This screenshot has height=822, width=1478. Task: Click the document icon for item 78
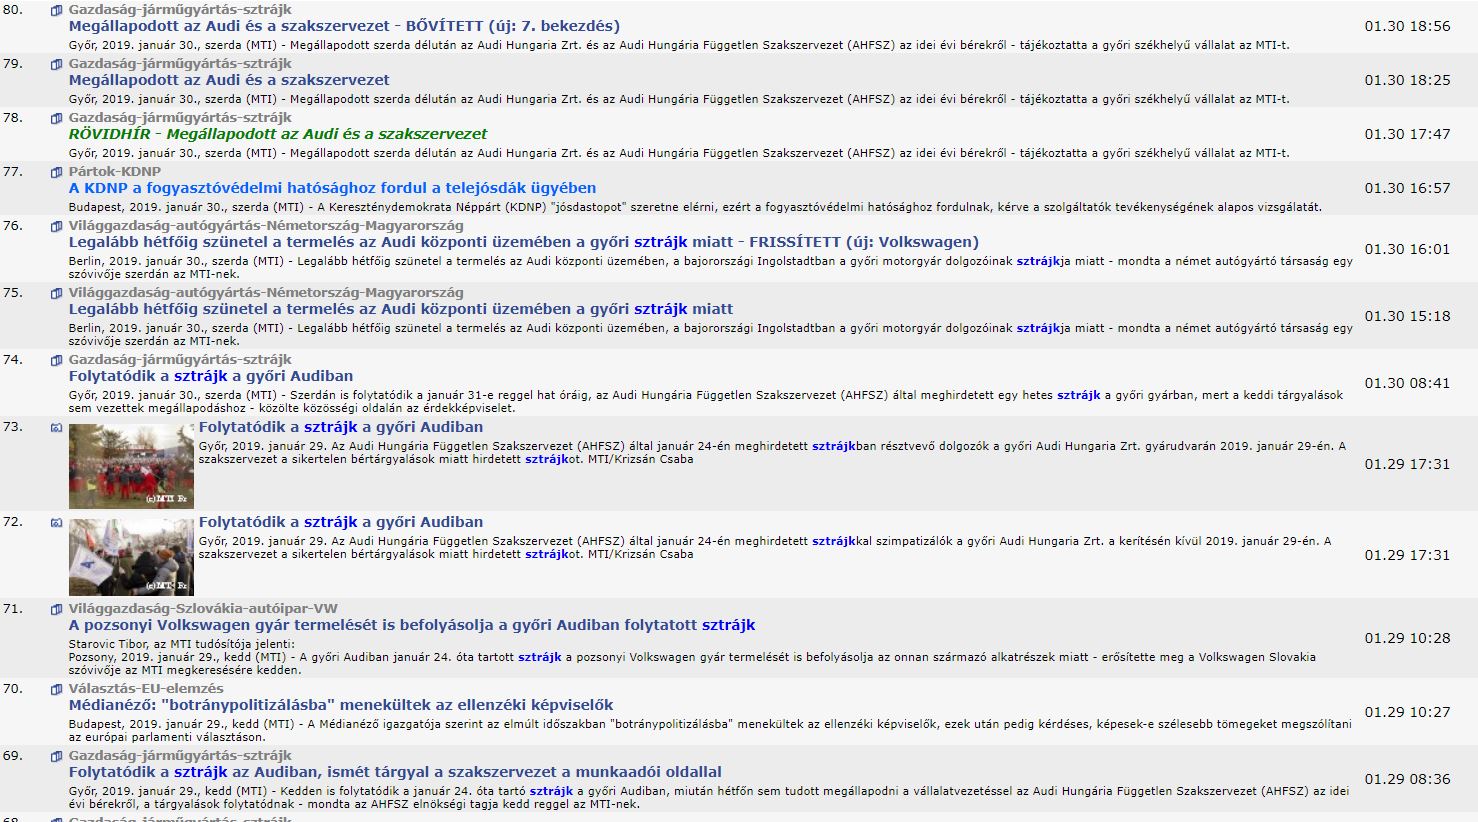[57, 119]
